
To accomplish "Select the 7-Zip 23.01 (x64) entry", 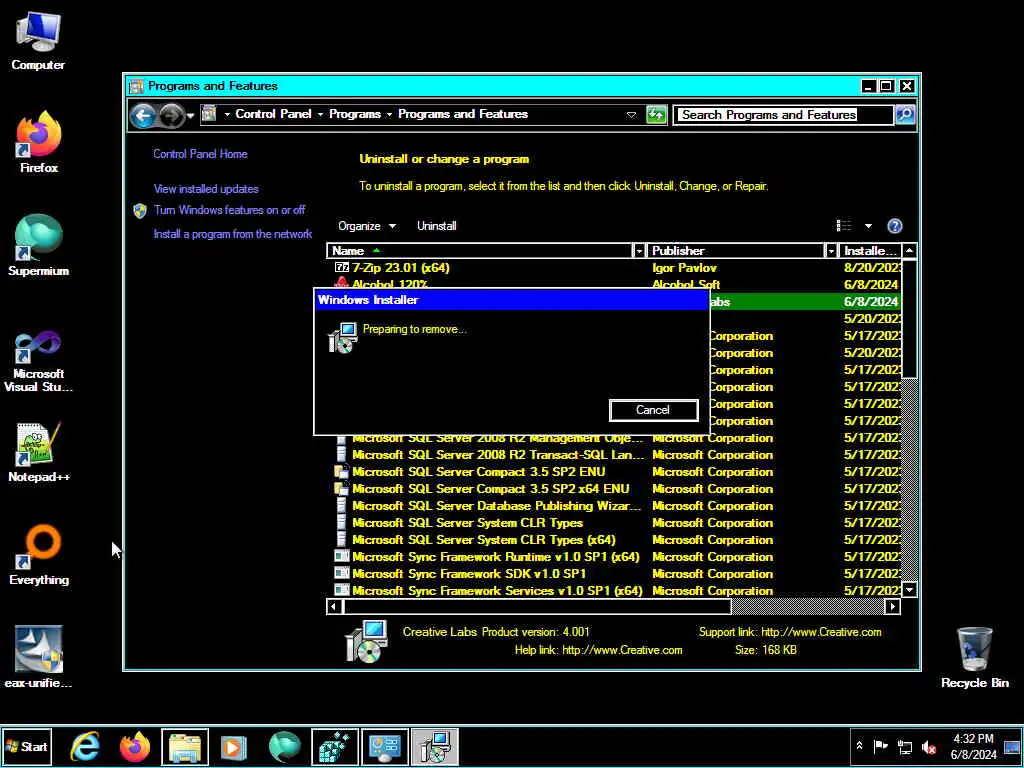I will click(x=614, y=268).
